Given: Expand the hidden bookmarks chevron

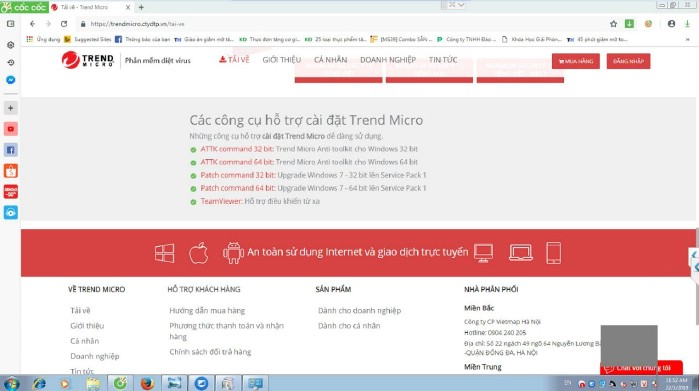Looking at the screenshot, I should pos(687,39).
